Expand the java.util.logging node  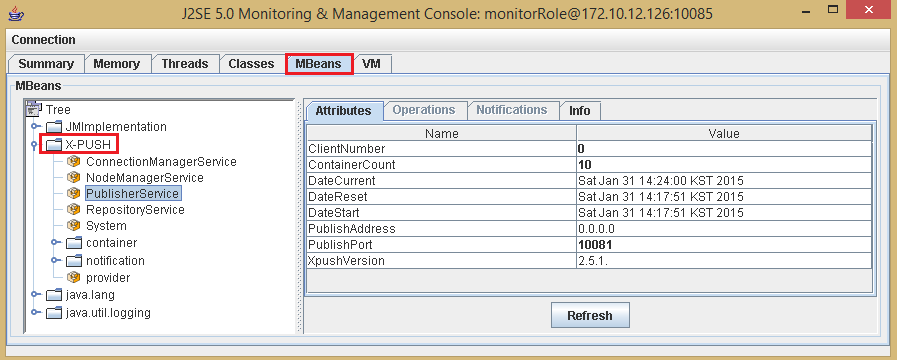point(35,312)
